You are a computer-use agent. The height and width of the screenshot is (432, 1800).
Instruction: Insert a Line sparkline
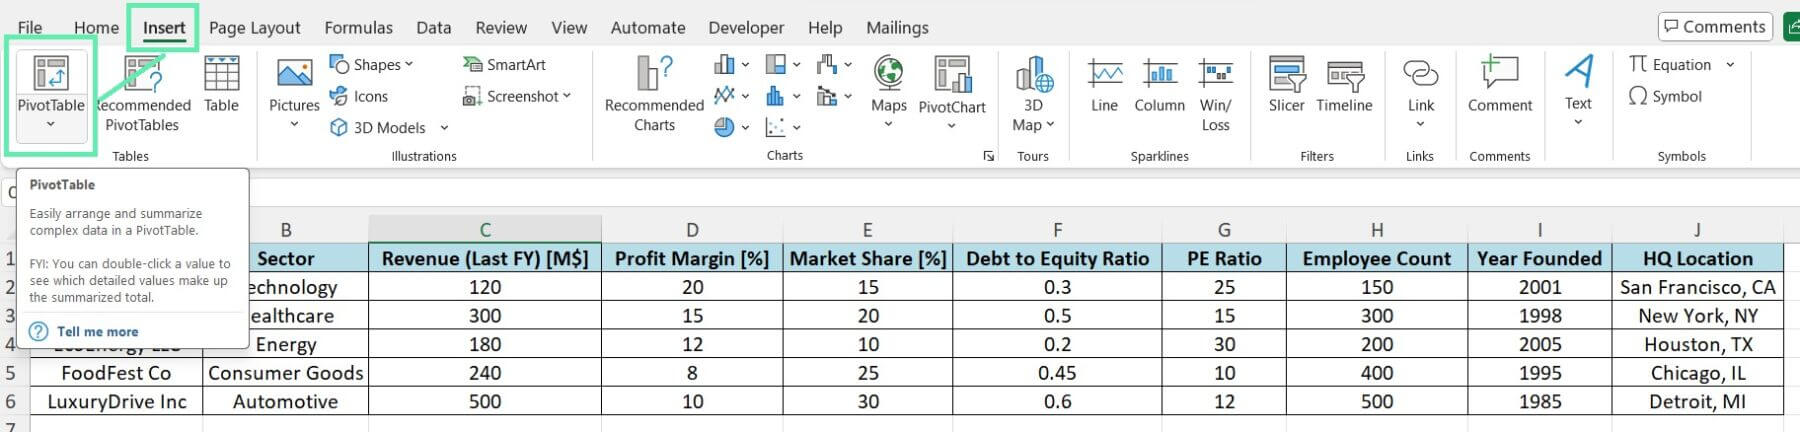click(1104, 84)
